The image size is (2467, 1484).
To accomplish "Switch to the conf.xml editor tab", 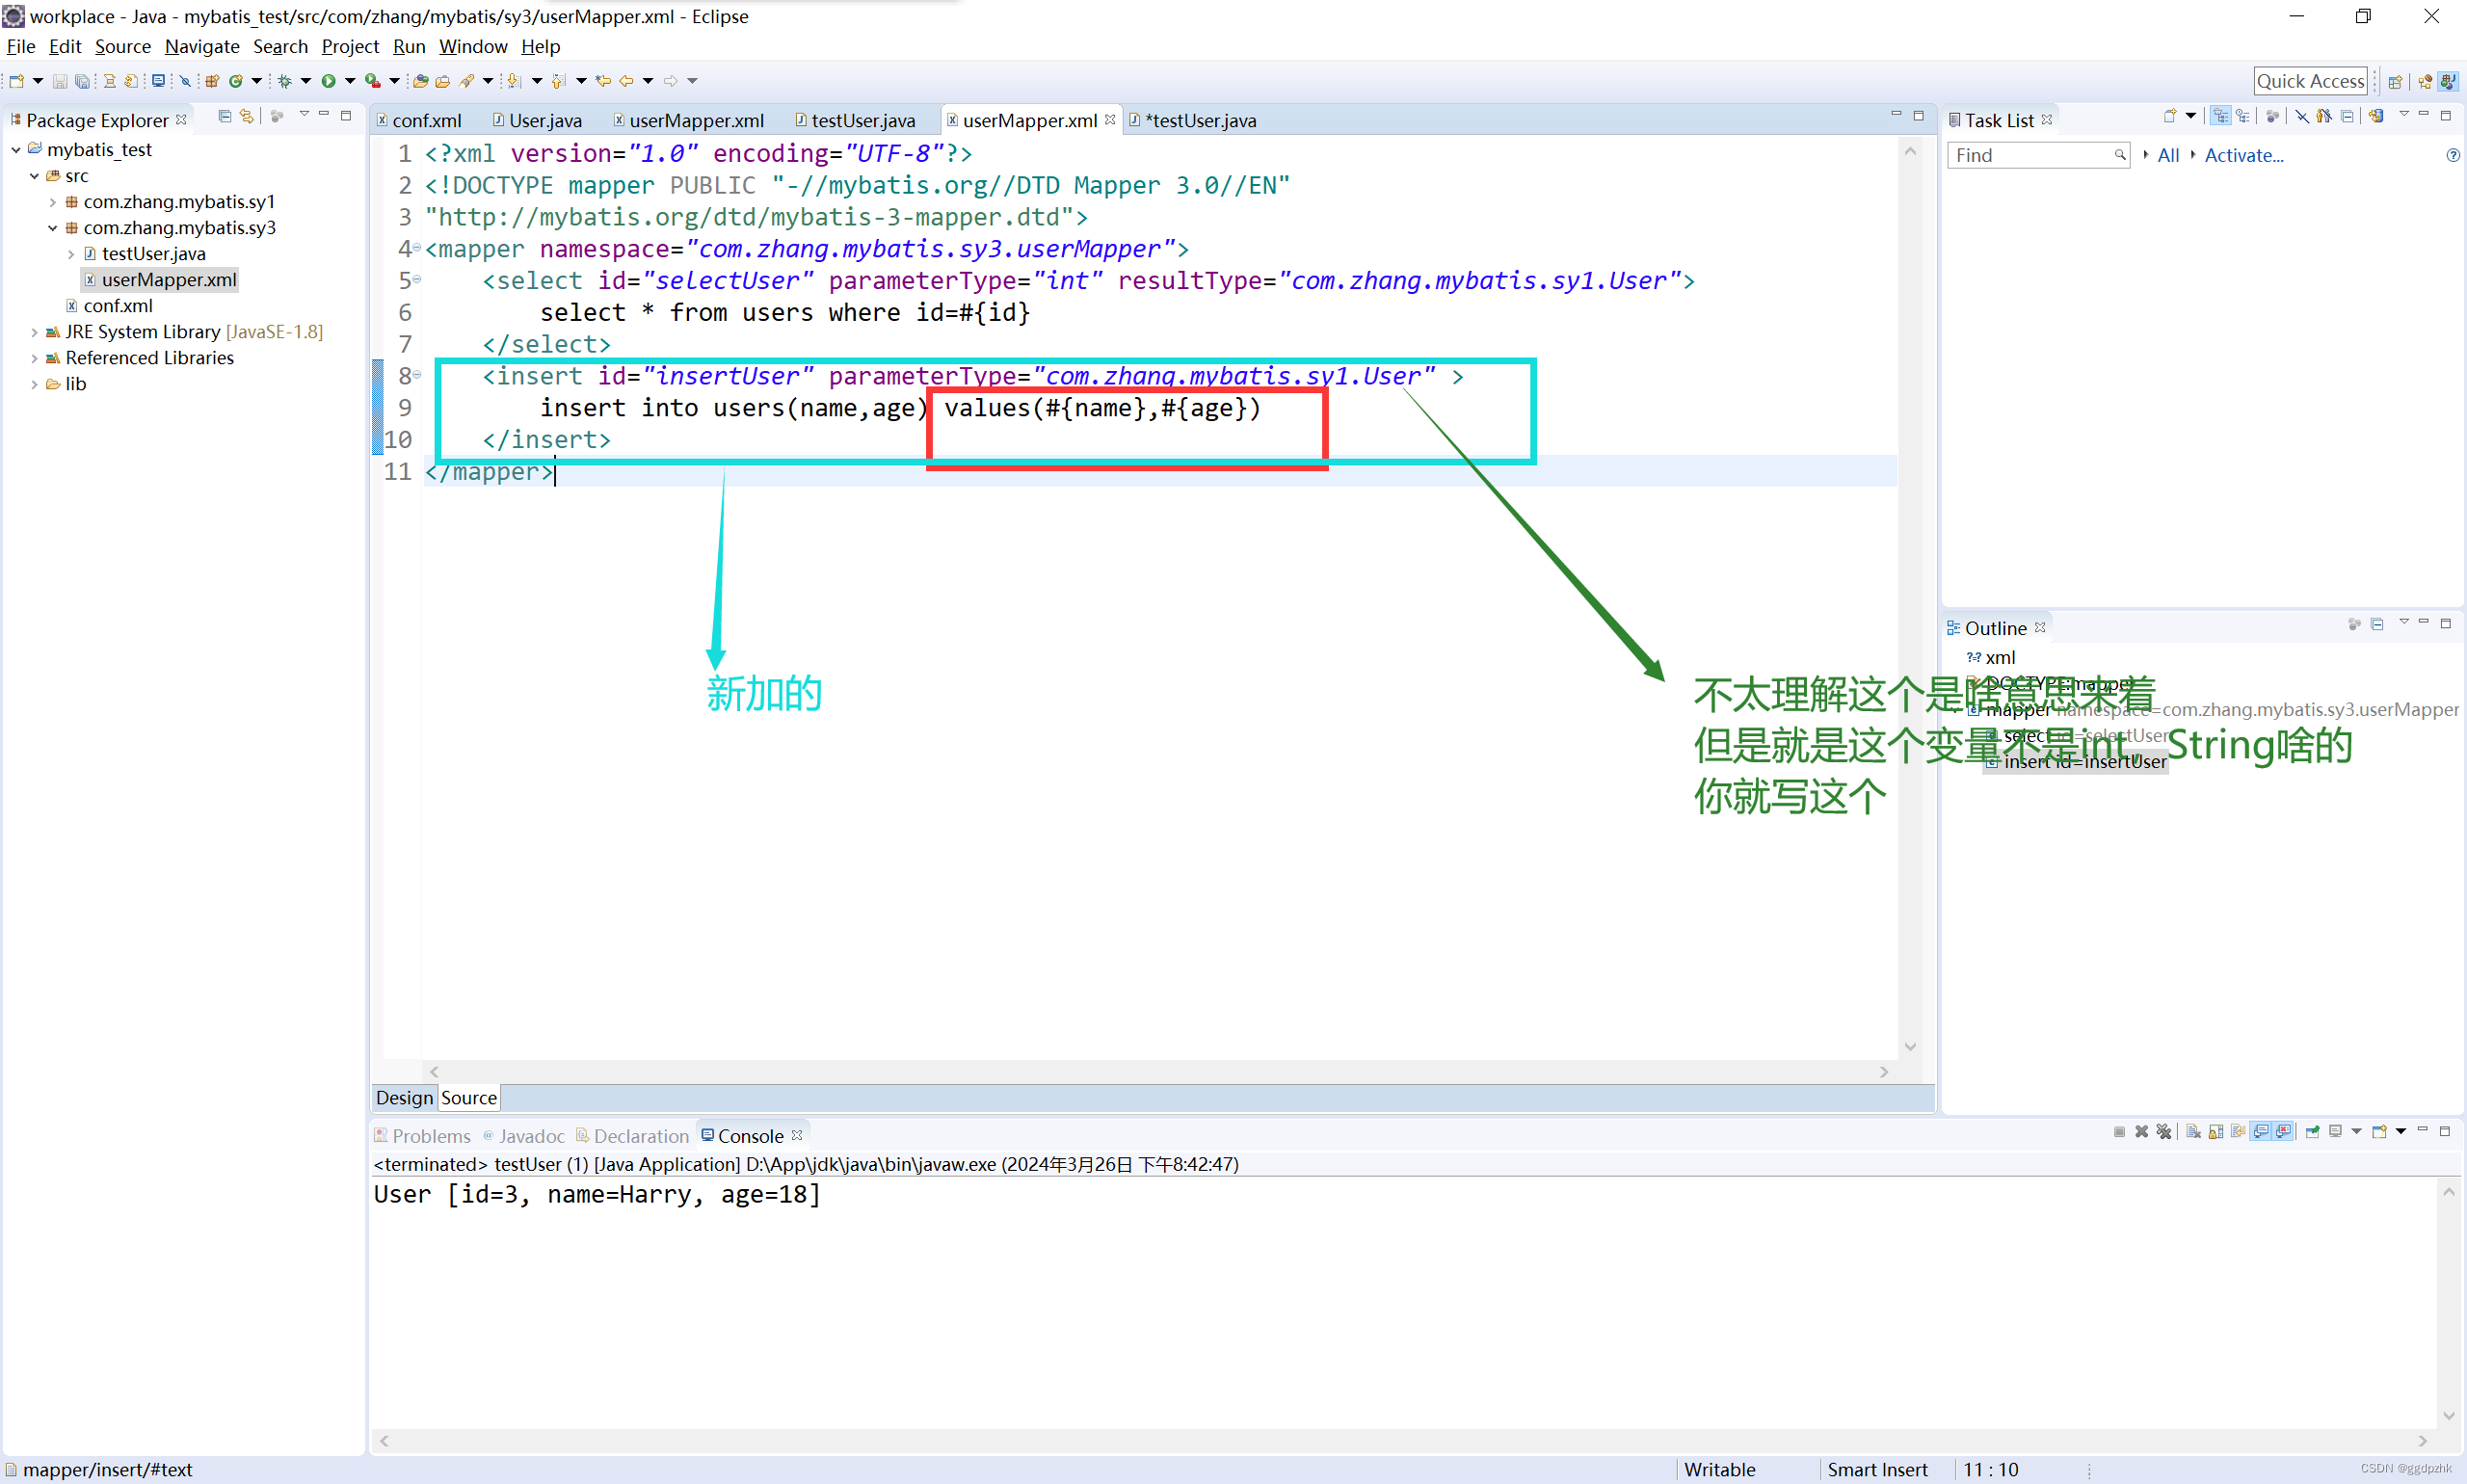I will point(418,120).
